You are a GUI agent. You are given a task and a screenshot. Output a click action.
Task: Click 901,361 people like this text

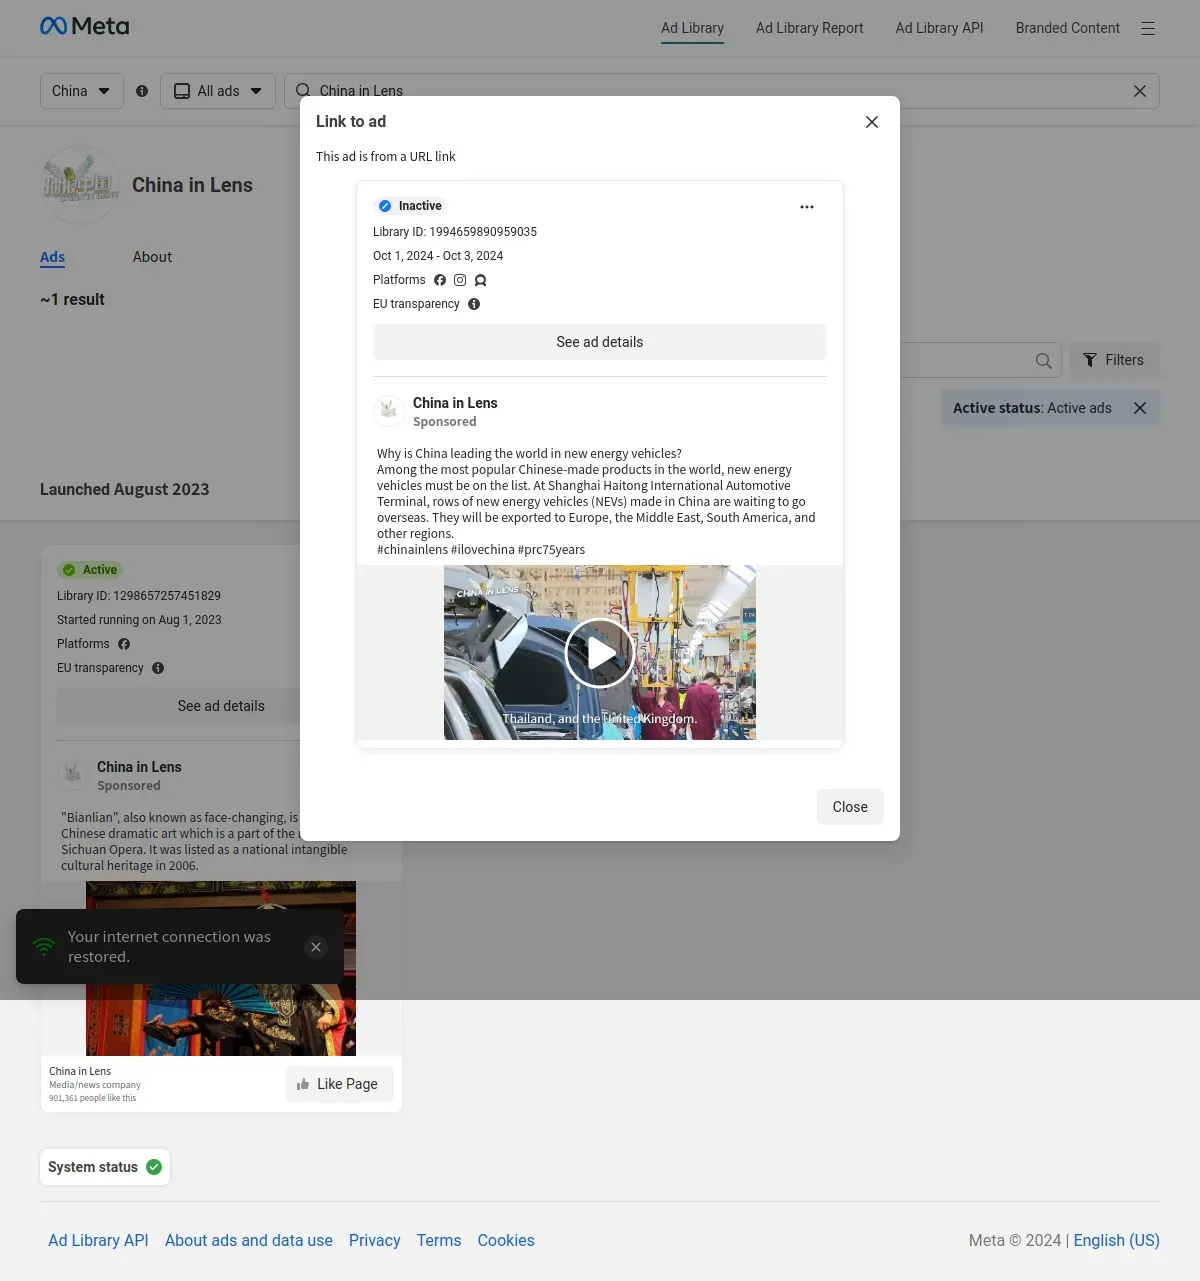92,1098
